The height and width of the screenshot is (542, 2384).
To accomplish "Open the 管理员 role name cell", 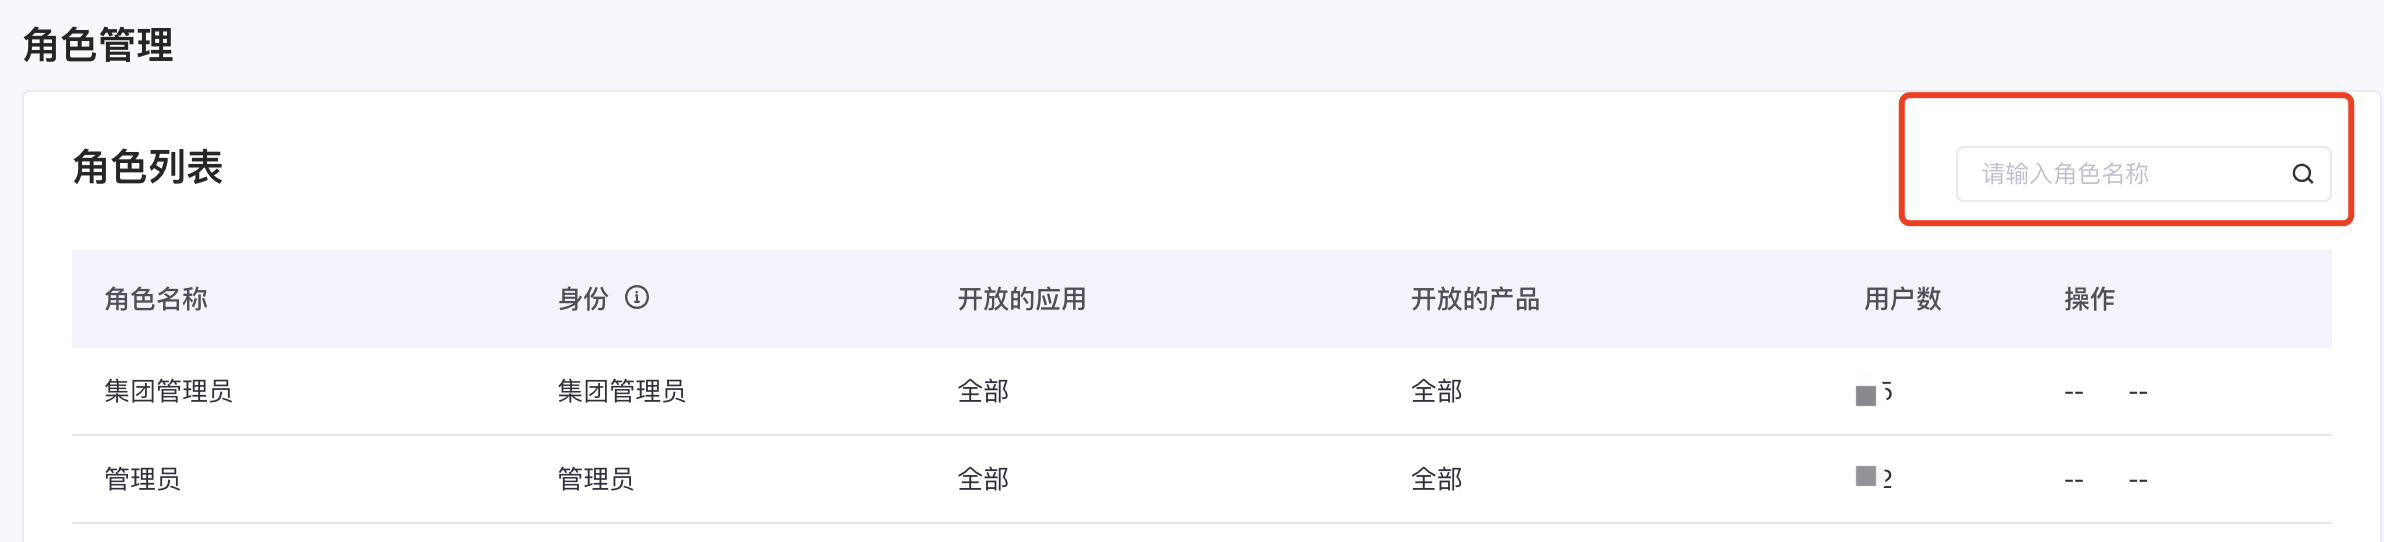I will coord(143,479).
